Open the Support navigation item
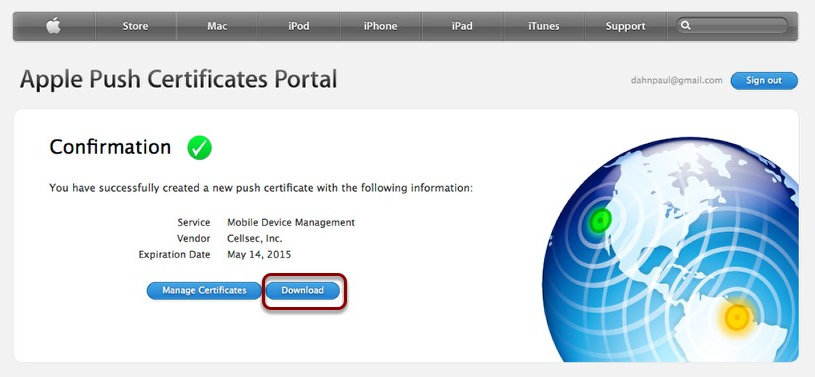The image size is (815, 377). click(625, 26)
